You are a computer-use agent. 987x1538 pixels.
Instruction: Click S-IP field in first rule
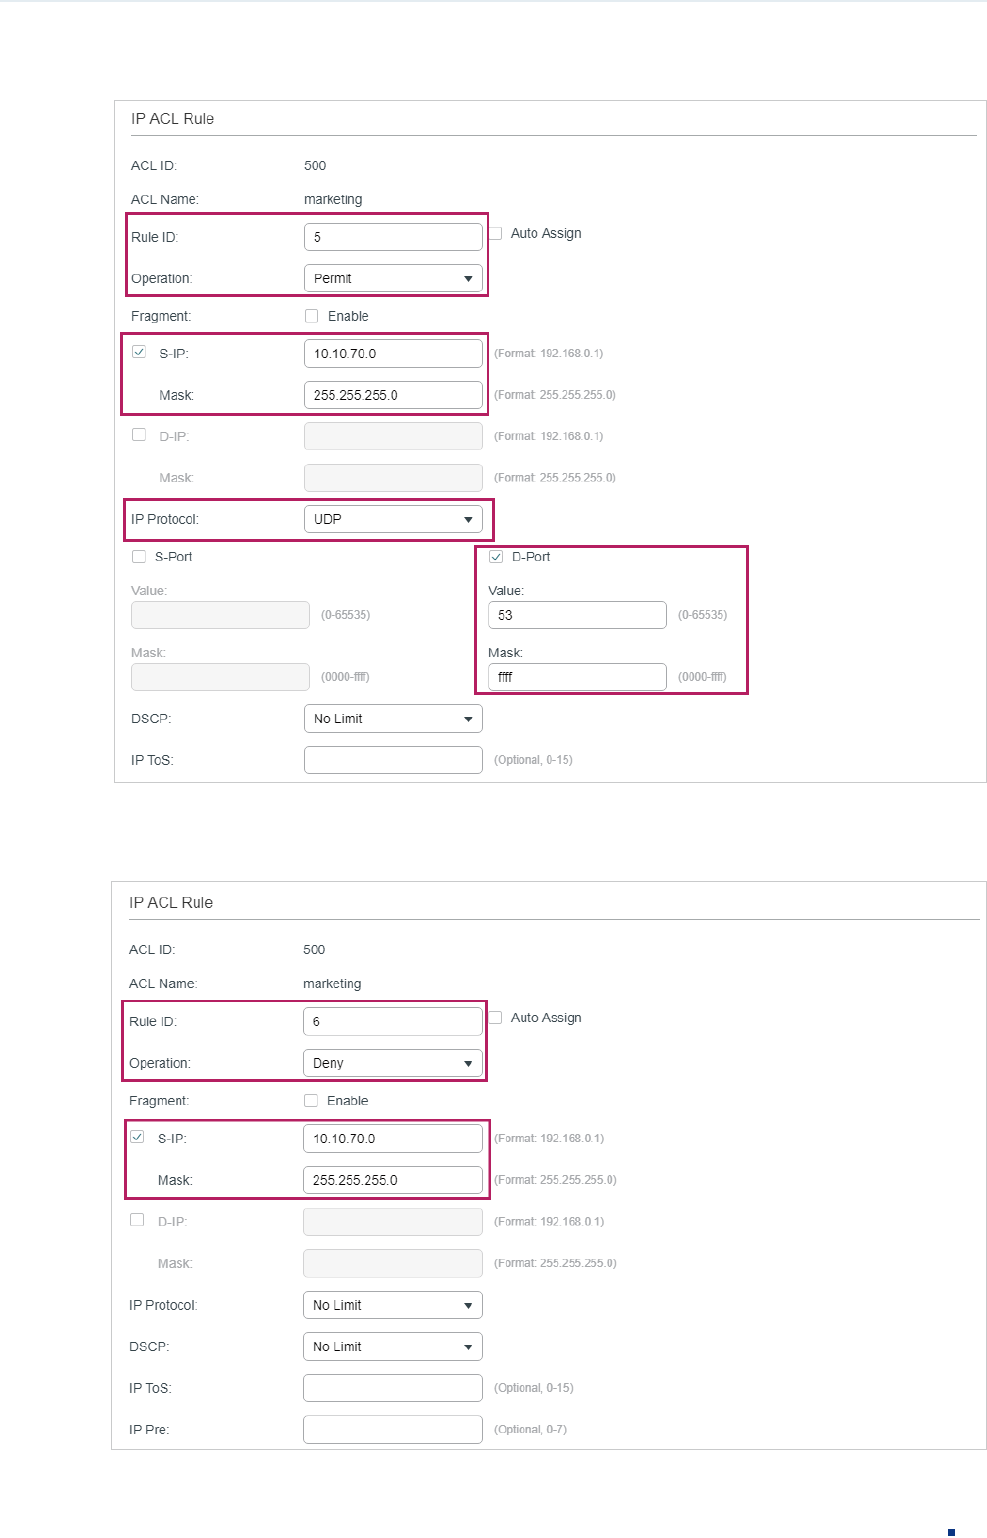tap(393, 353)
